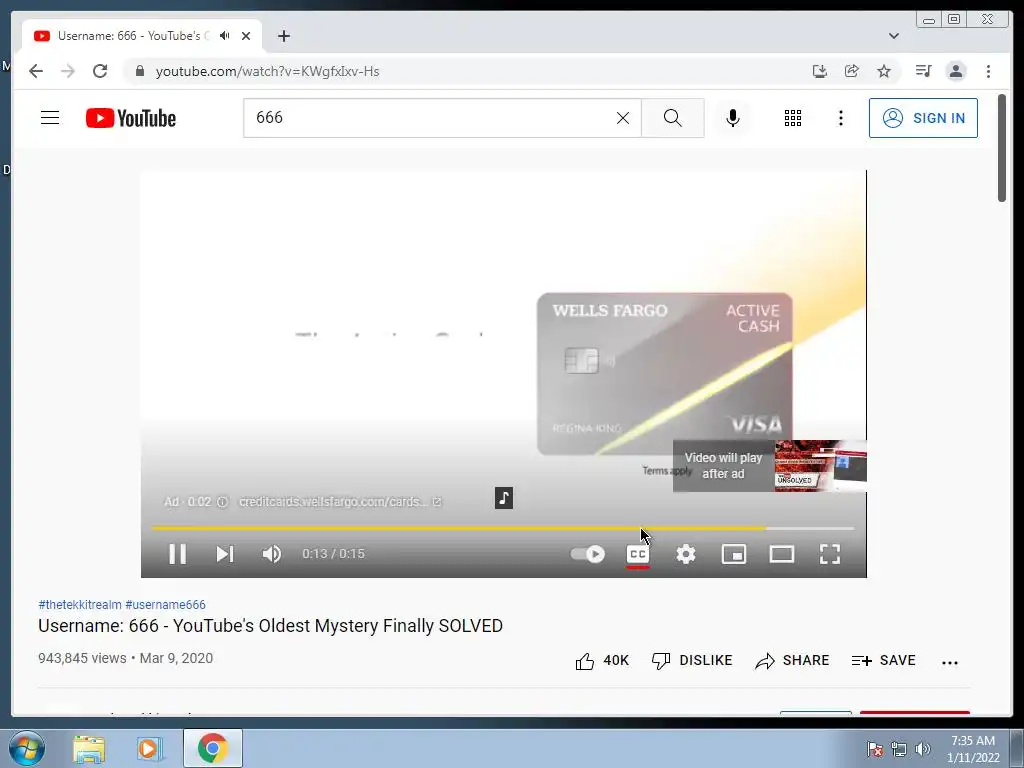1024x768 pixels.
Task: Select the 'Username: 666 - YouTube's' tab
Action: pyautogui.click(x=142, y=36)
